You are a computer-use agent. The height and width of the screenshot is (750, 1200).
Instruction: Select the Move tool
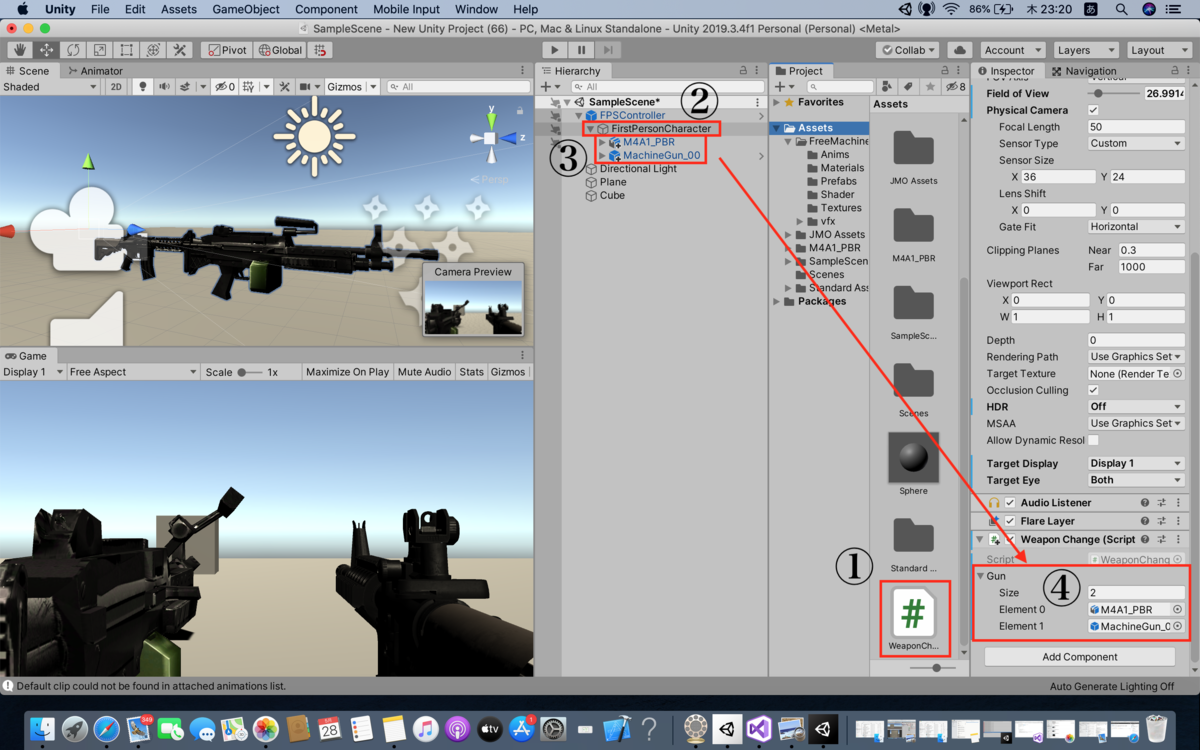point(46,49)
